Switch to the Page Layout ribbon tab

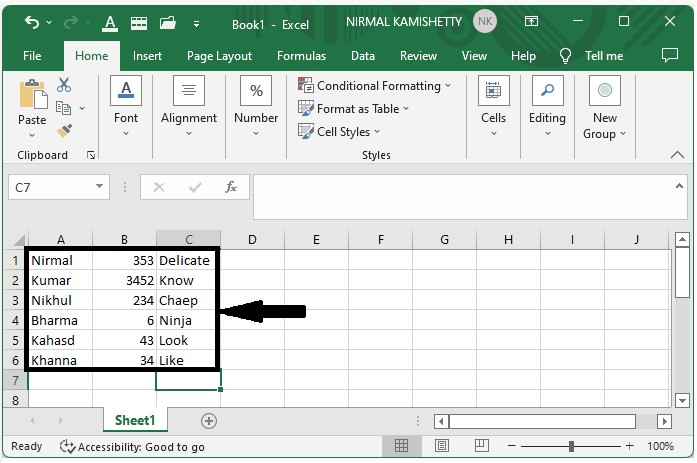[x=219, y=56]
